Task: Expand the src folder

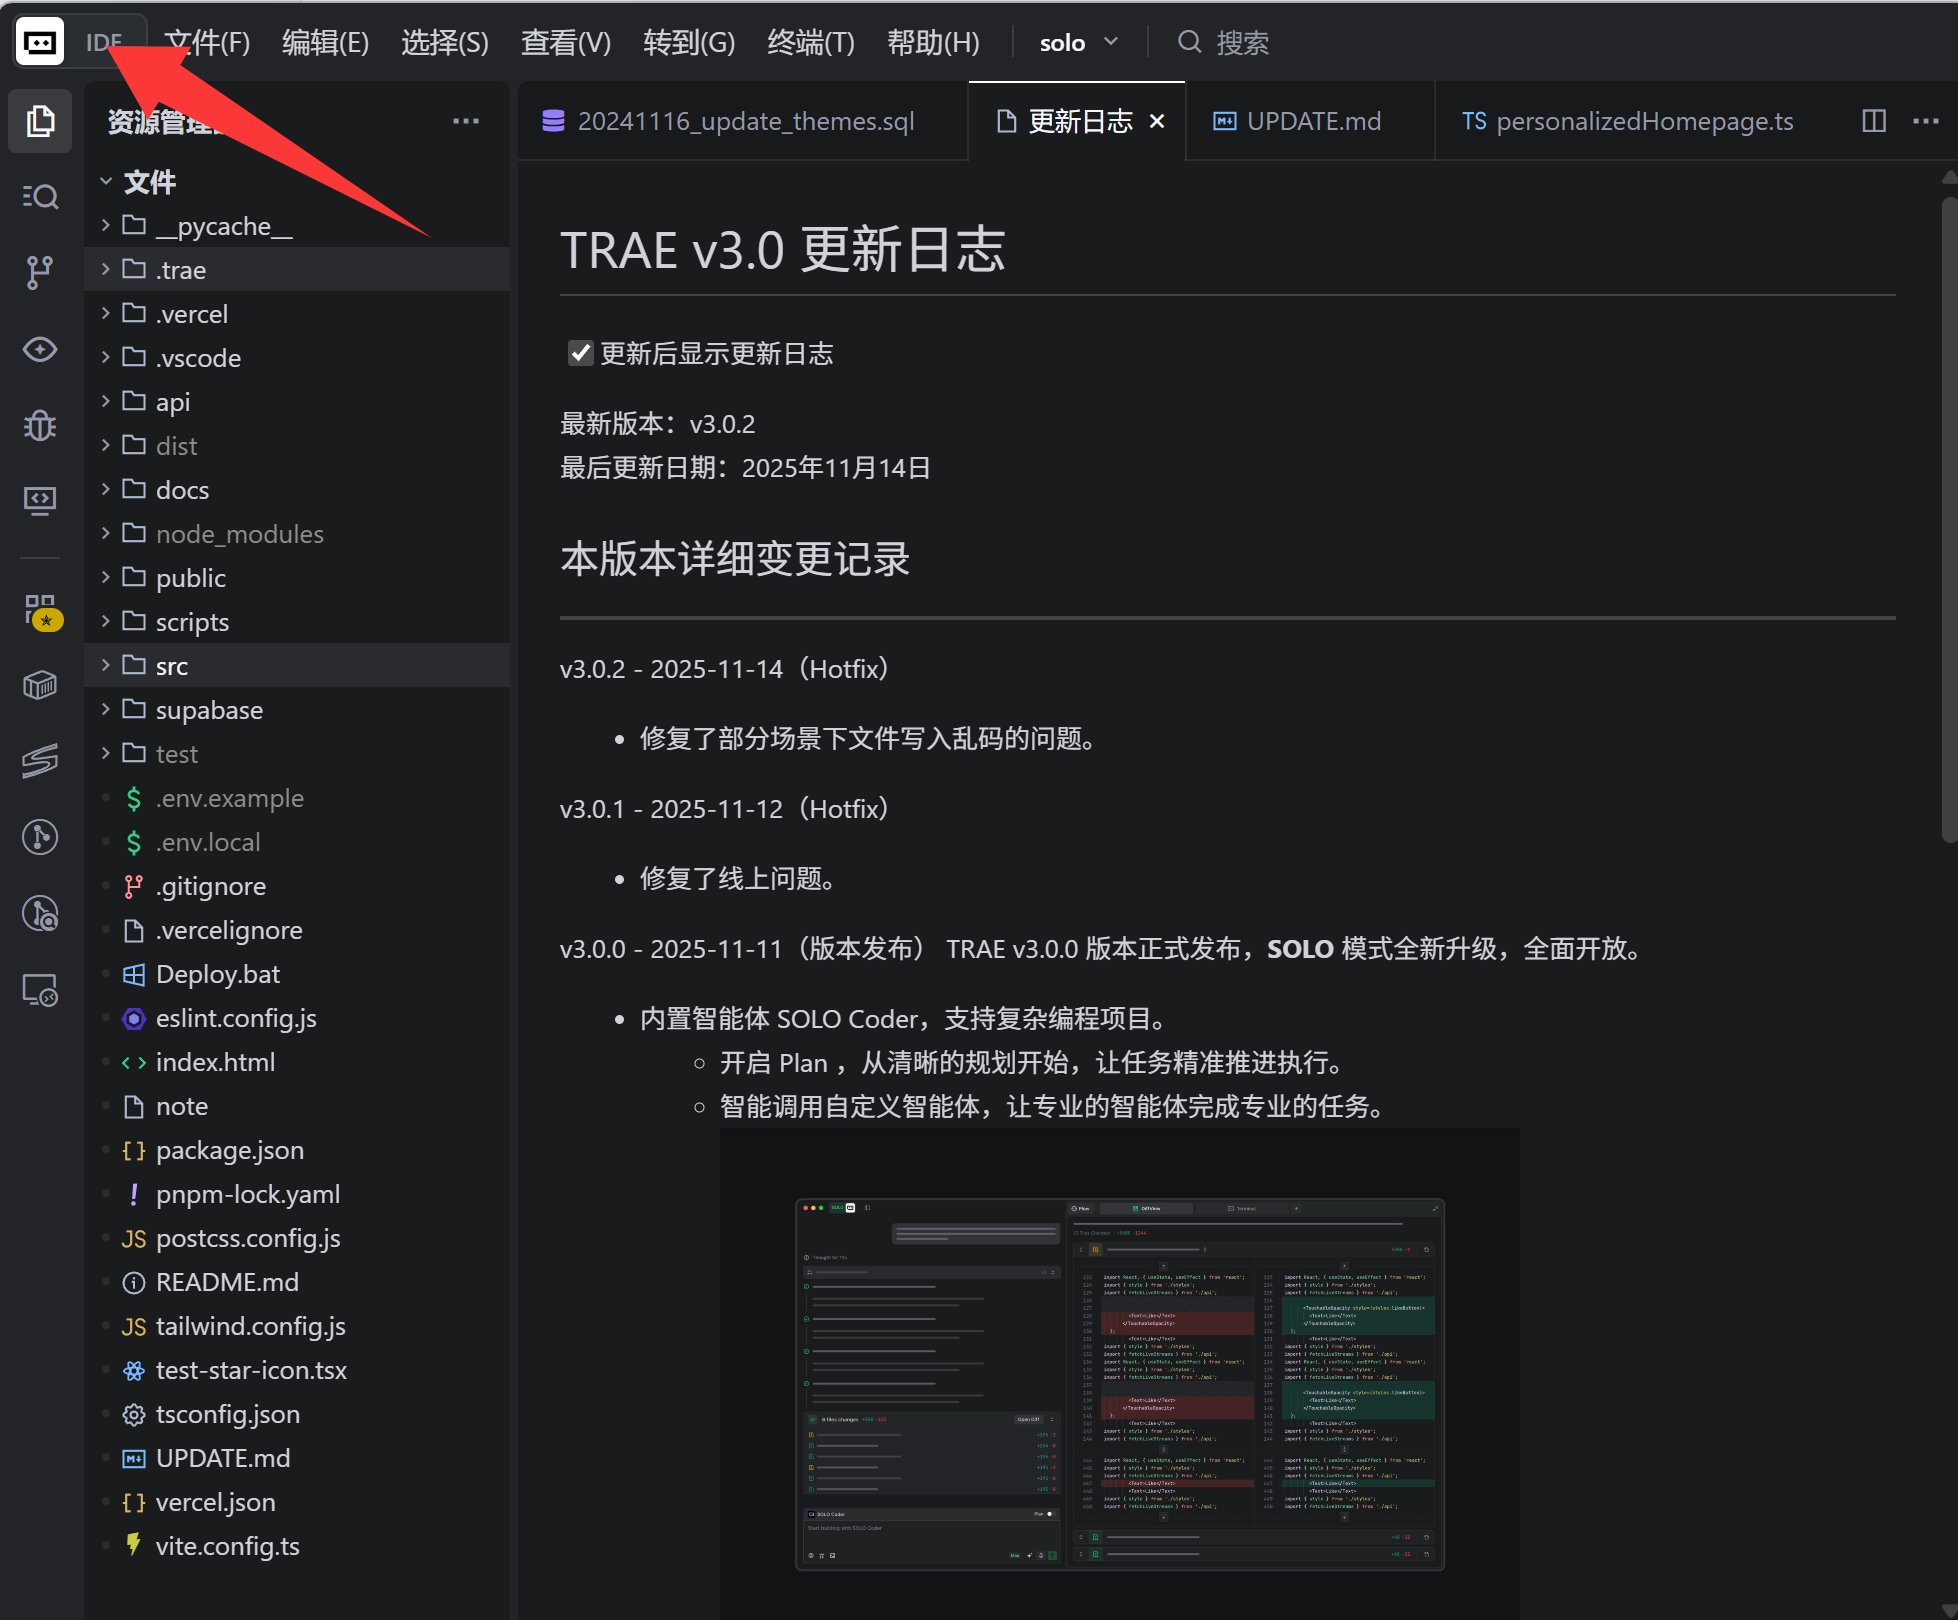Action: (x=171, y=666)
